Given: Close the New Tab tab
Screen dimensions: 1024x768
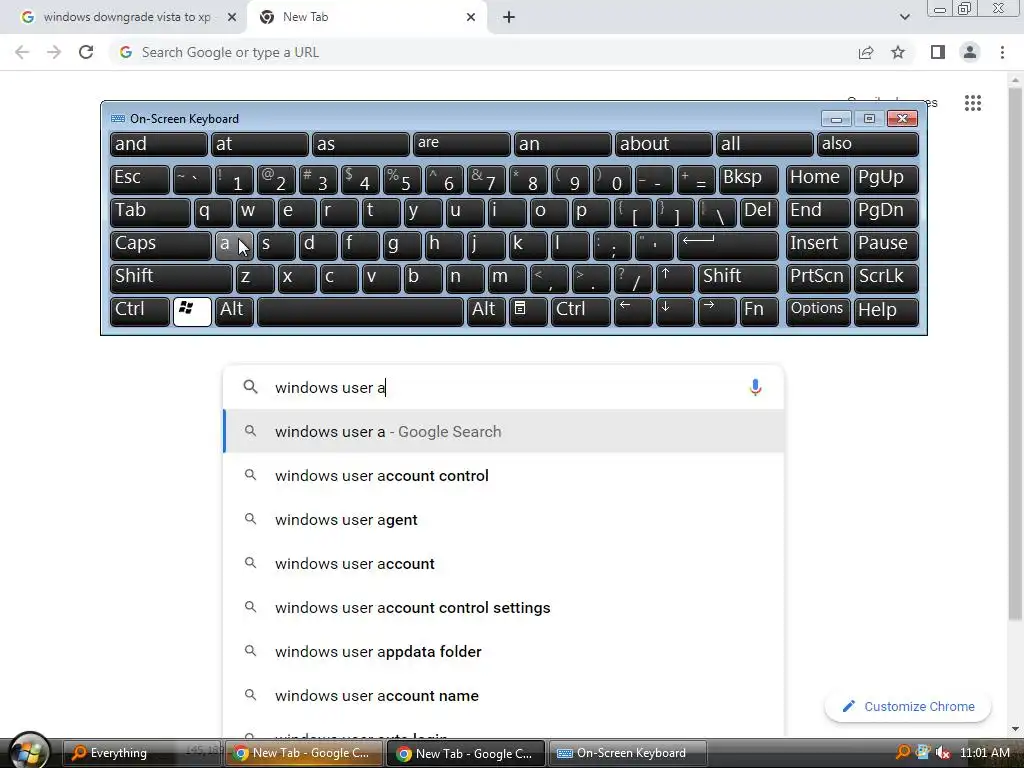Looking at the screenshot, I should pos(471,17).
